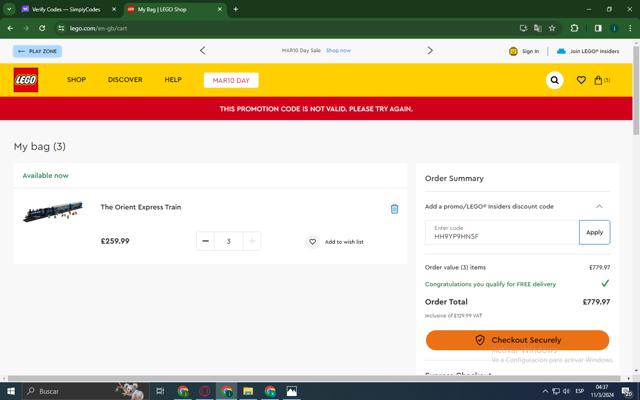Open the Chrome profile avatar
640x400 pixels.
pos(614,28)
